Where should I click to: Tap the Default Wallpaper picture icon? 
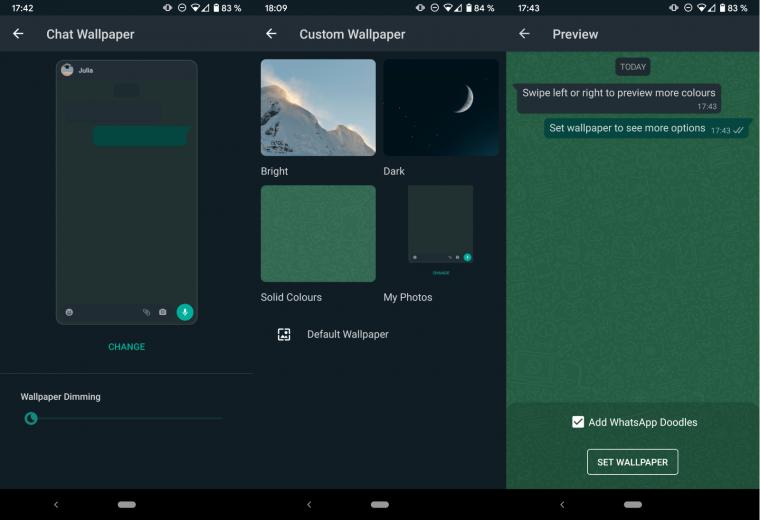tap(284, 334)
